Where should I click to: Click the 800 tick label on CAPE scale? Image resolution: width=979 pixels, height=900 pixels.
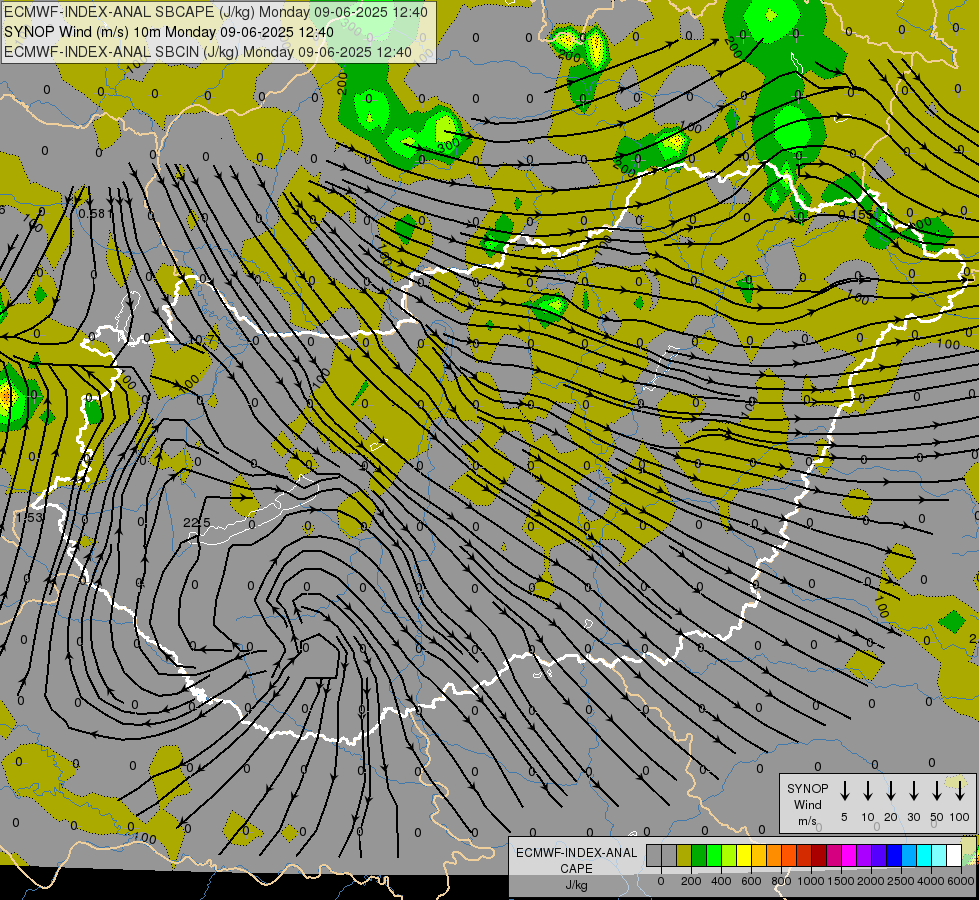pyautogui.click(x=781, y=881)
